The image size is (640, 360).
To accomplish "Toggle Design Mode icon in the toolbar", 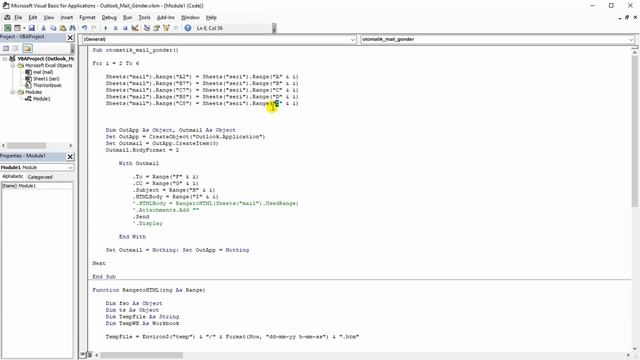I will click(x=135, y=28).
